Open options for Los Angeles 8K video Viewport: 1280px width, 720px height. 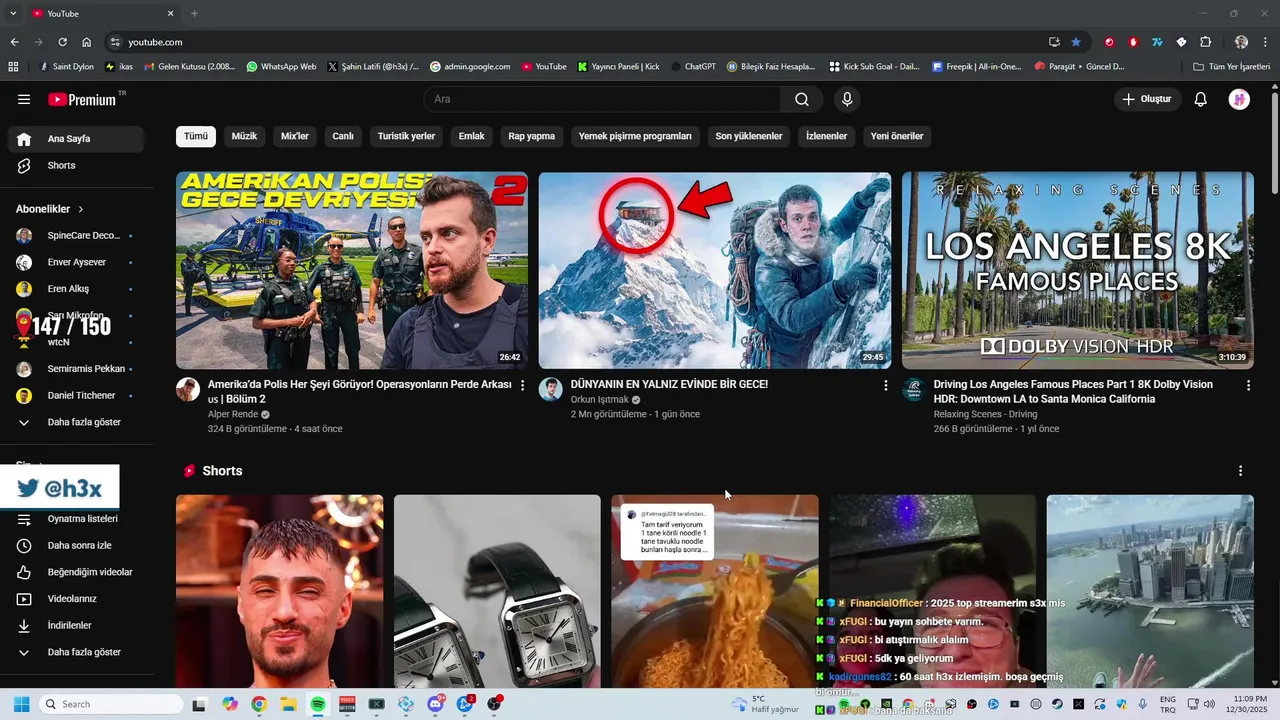pyautogui.click(x=1248, y=385)
